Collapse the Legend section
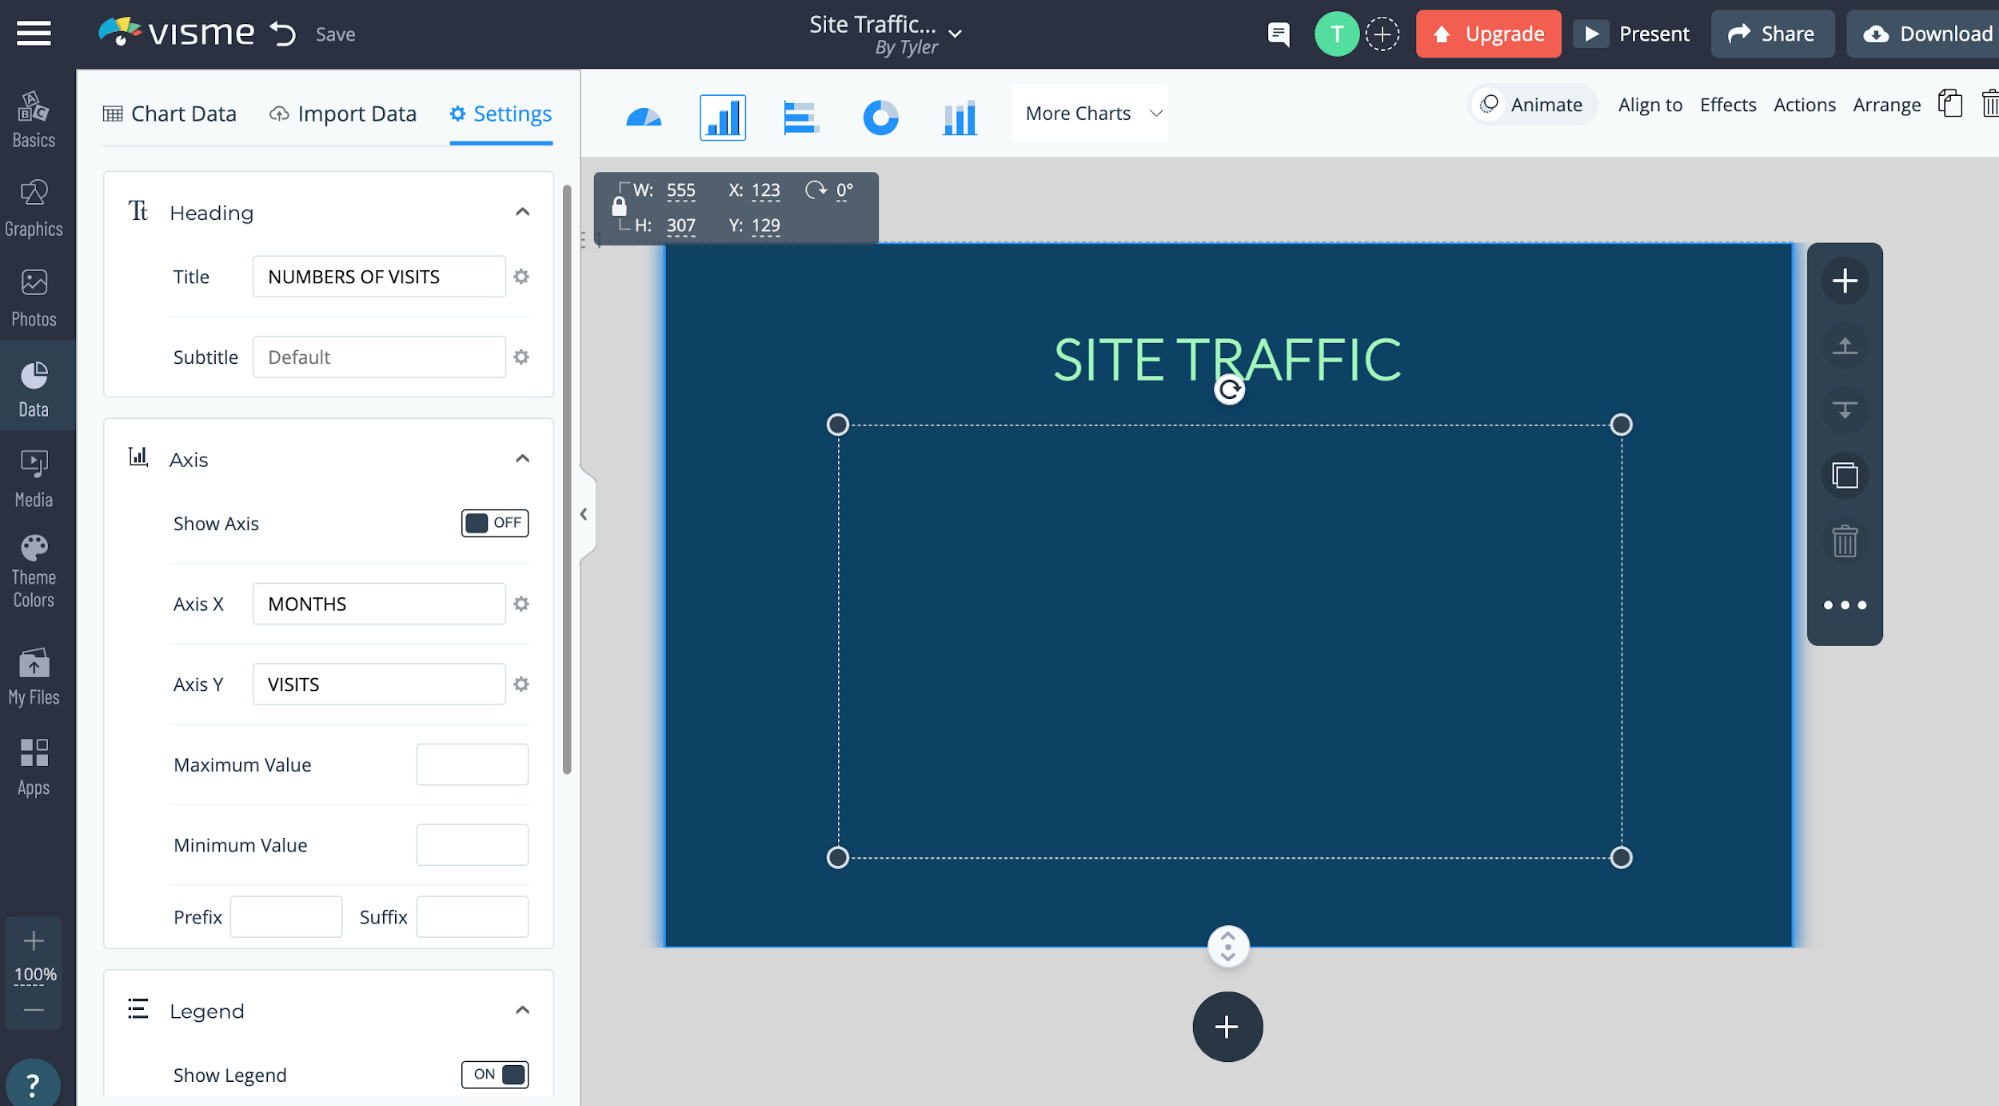 (522, 1010)
